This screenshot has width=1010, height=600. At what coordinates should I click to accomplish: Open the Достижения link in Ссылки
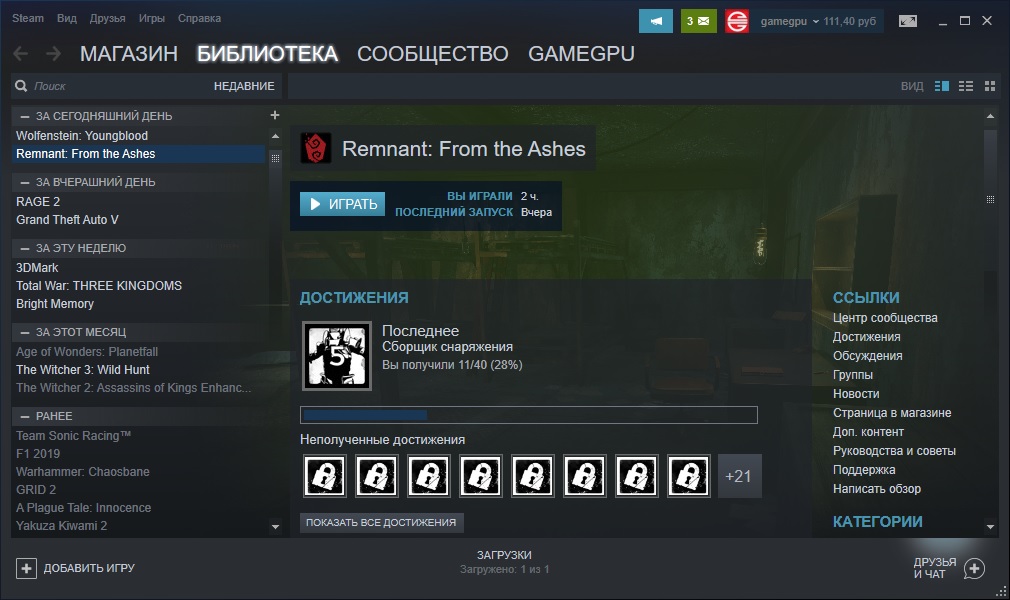866,337
